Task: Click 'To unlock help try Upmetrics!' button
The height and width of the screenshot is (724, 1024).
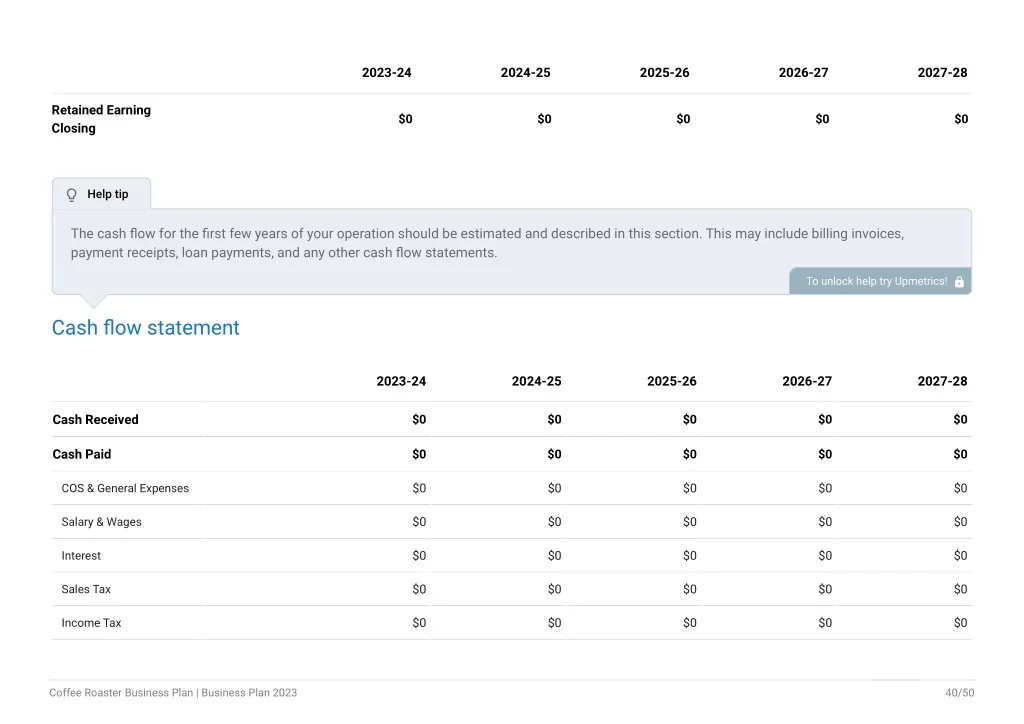Action: 880,281
